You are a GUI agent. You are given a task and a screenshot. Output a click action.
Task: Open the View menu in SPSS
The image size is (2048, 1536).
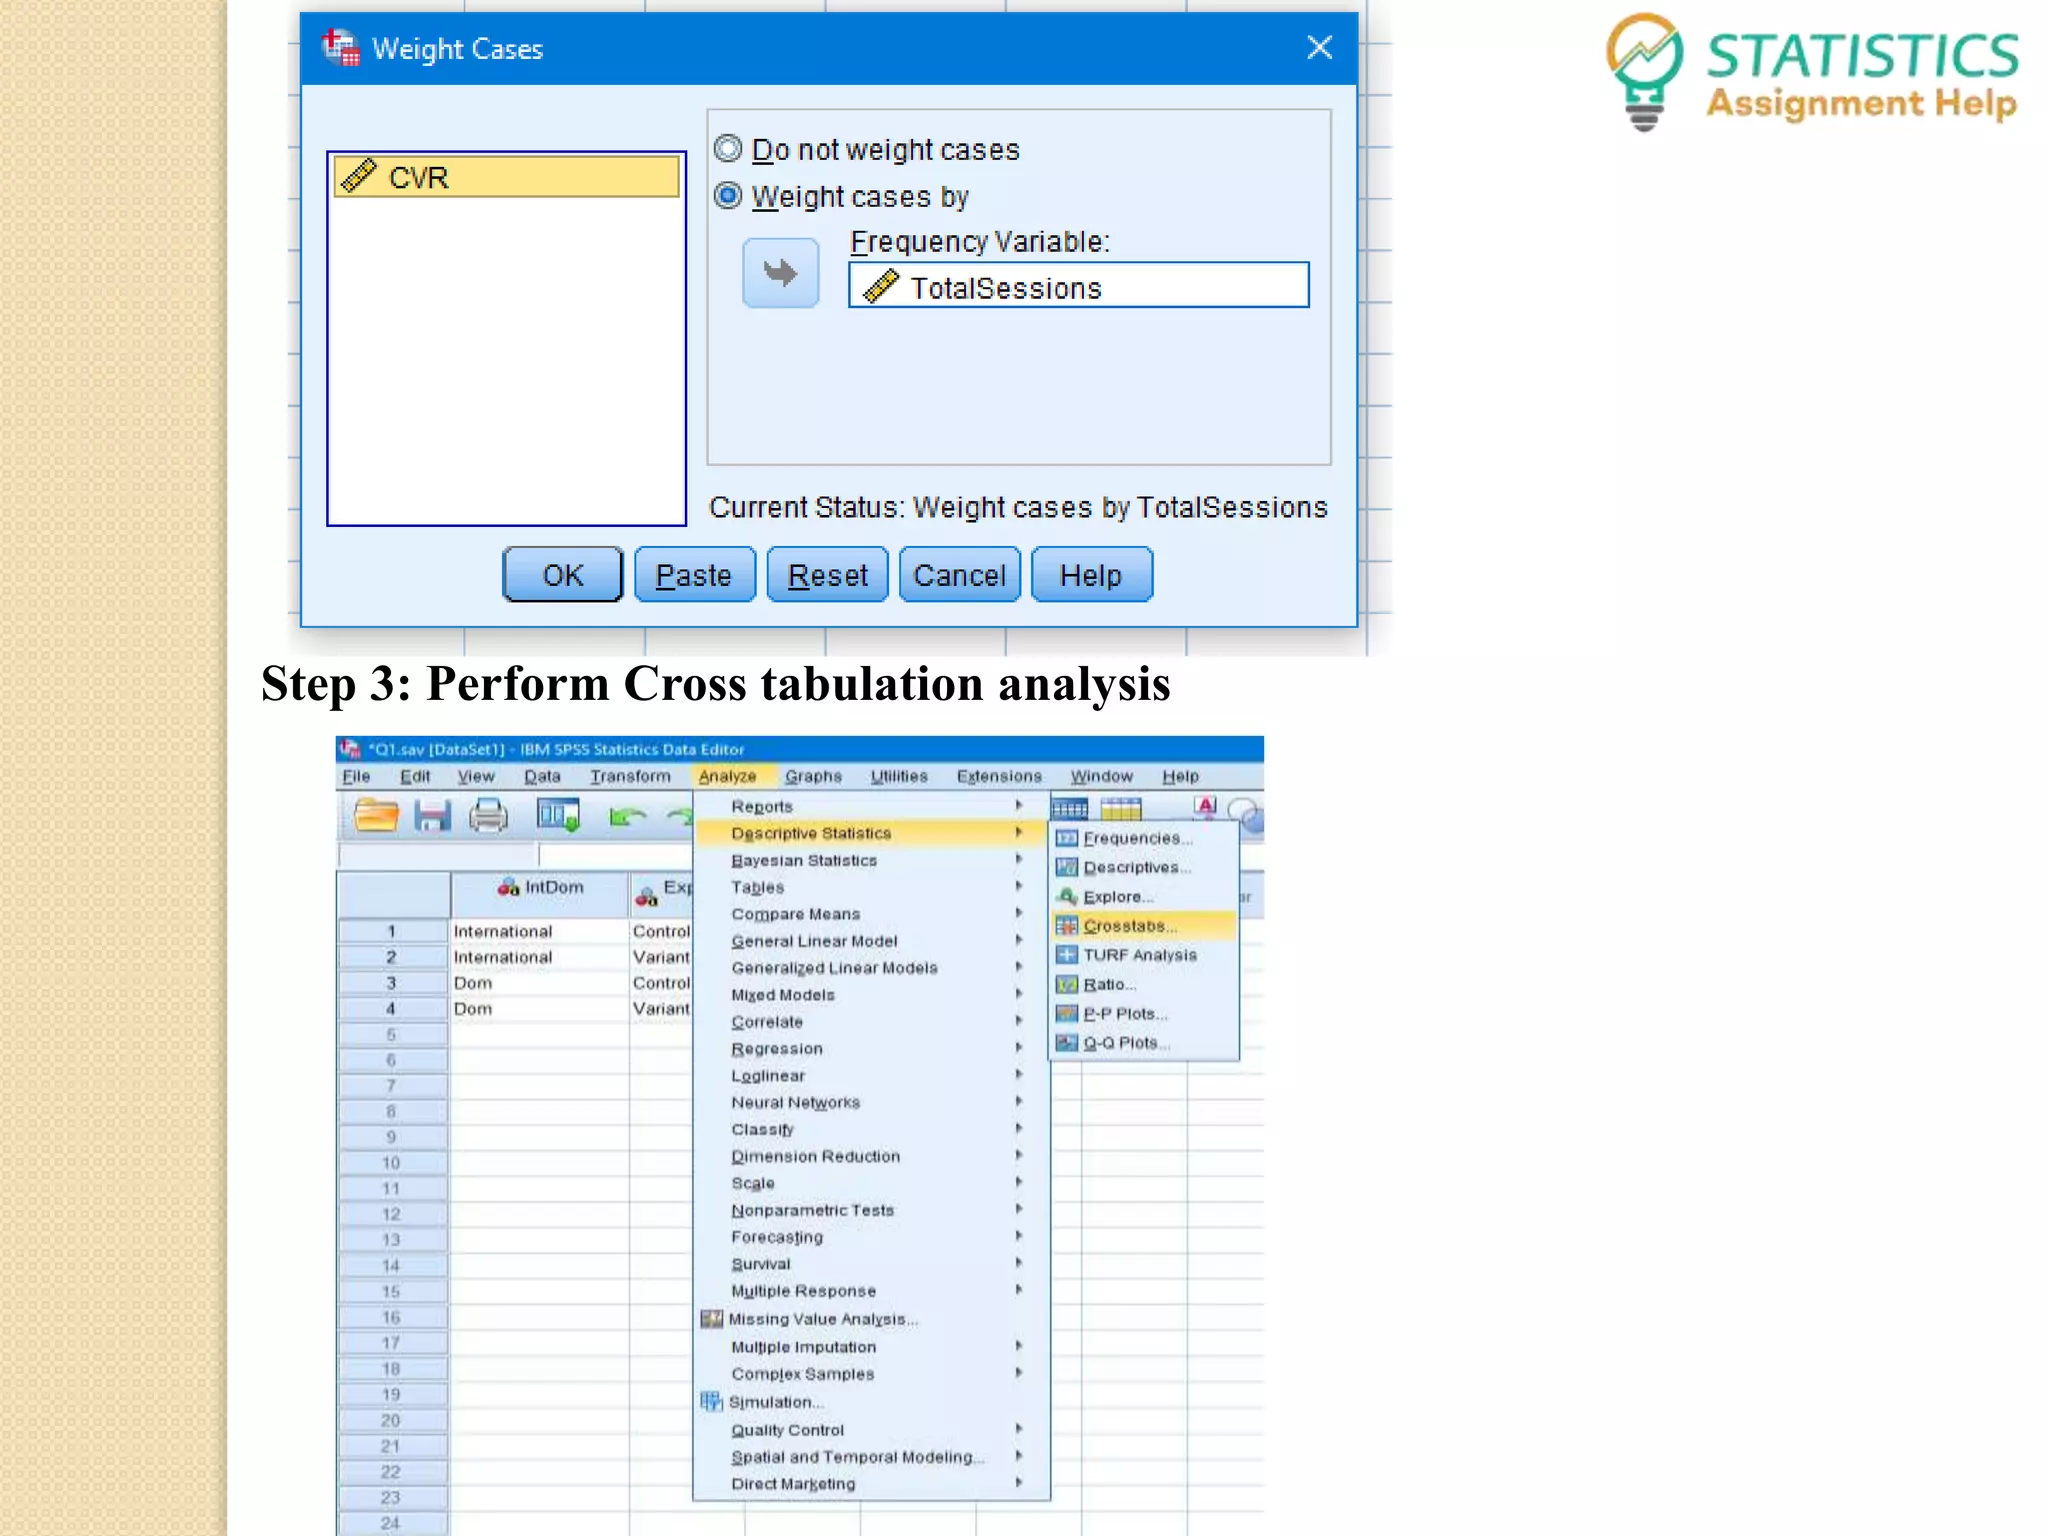point(476,776)
